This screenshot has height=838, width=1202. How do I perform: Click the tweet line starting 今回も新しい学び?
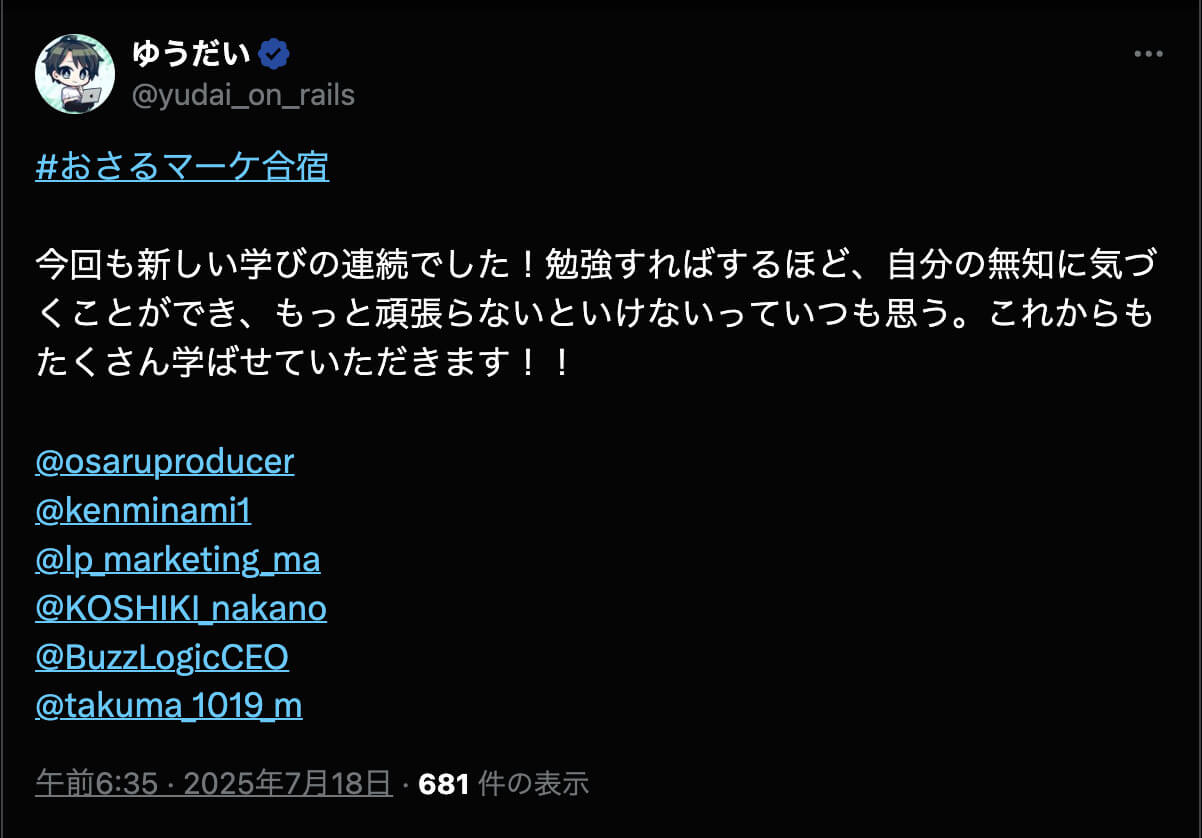594,265
